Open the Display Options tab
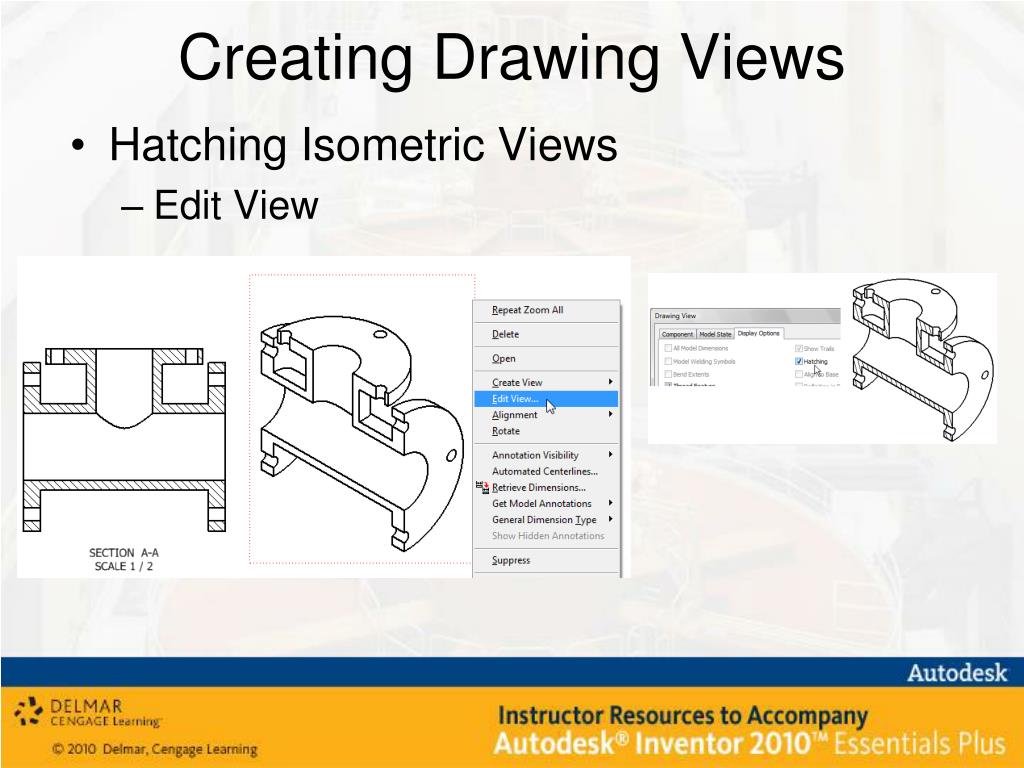1024x768 pixels. (x=759, y=333)
